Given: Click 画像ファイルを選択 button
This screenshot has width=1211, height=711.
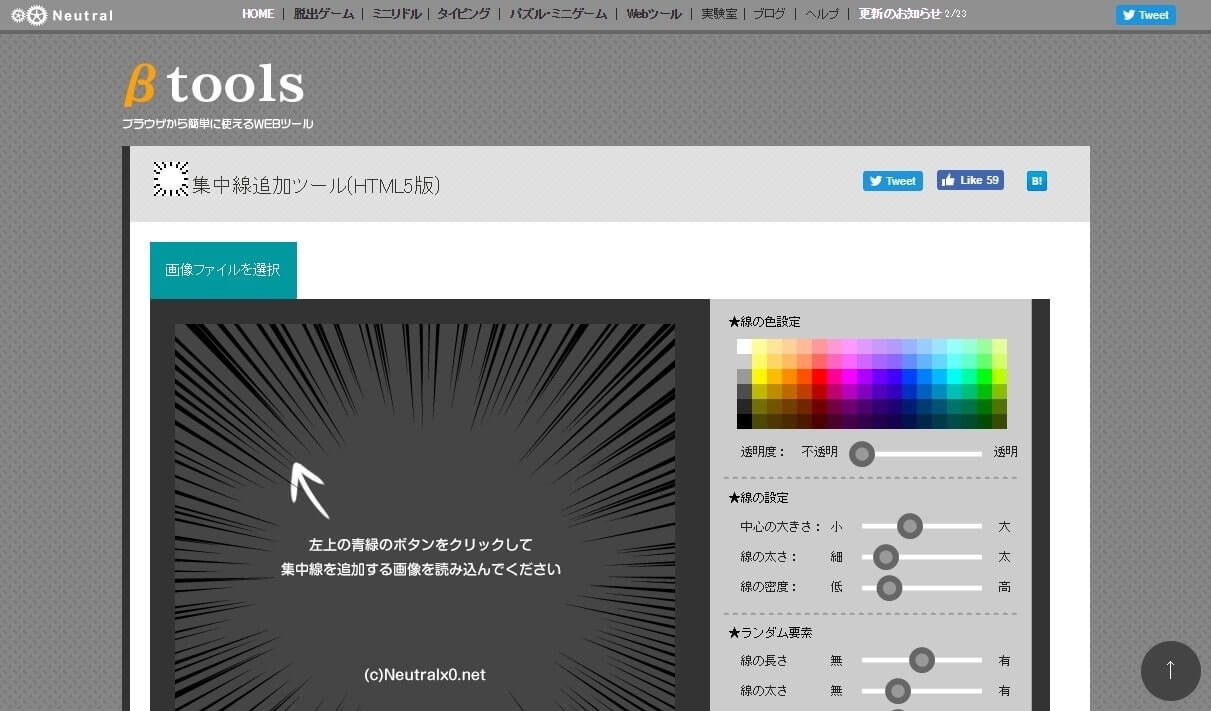Looking at the screenshot, I should (223, 270).
